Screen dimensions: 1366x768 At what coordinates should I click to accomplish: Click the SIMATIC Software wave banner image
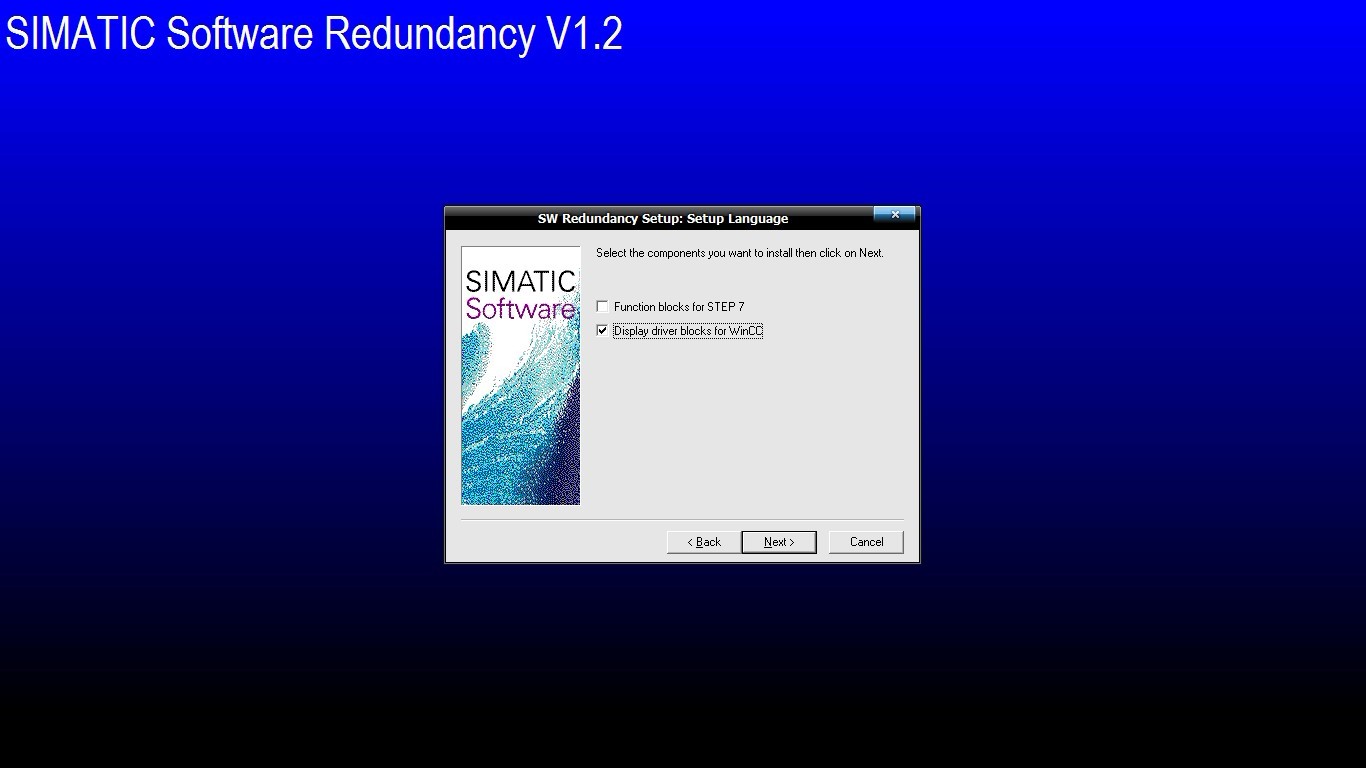point(520,375)
